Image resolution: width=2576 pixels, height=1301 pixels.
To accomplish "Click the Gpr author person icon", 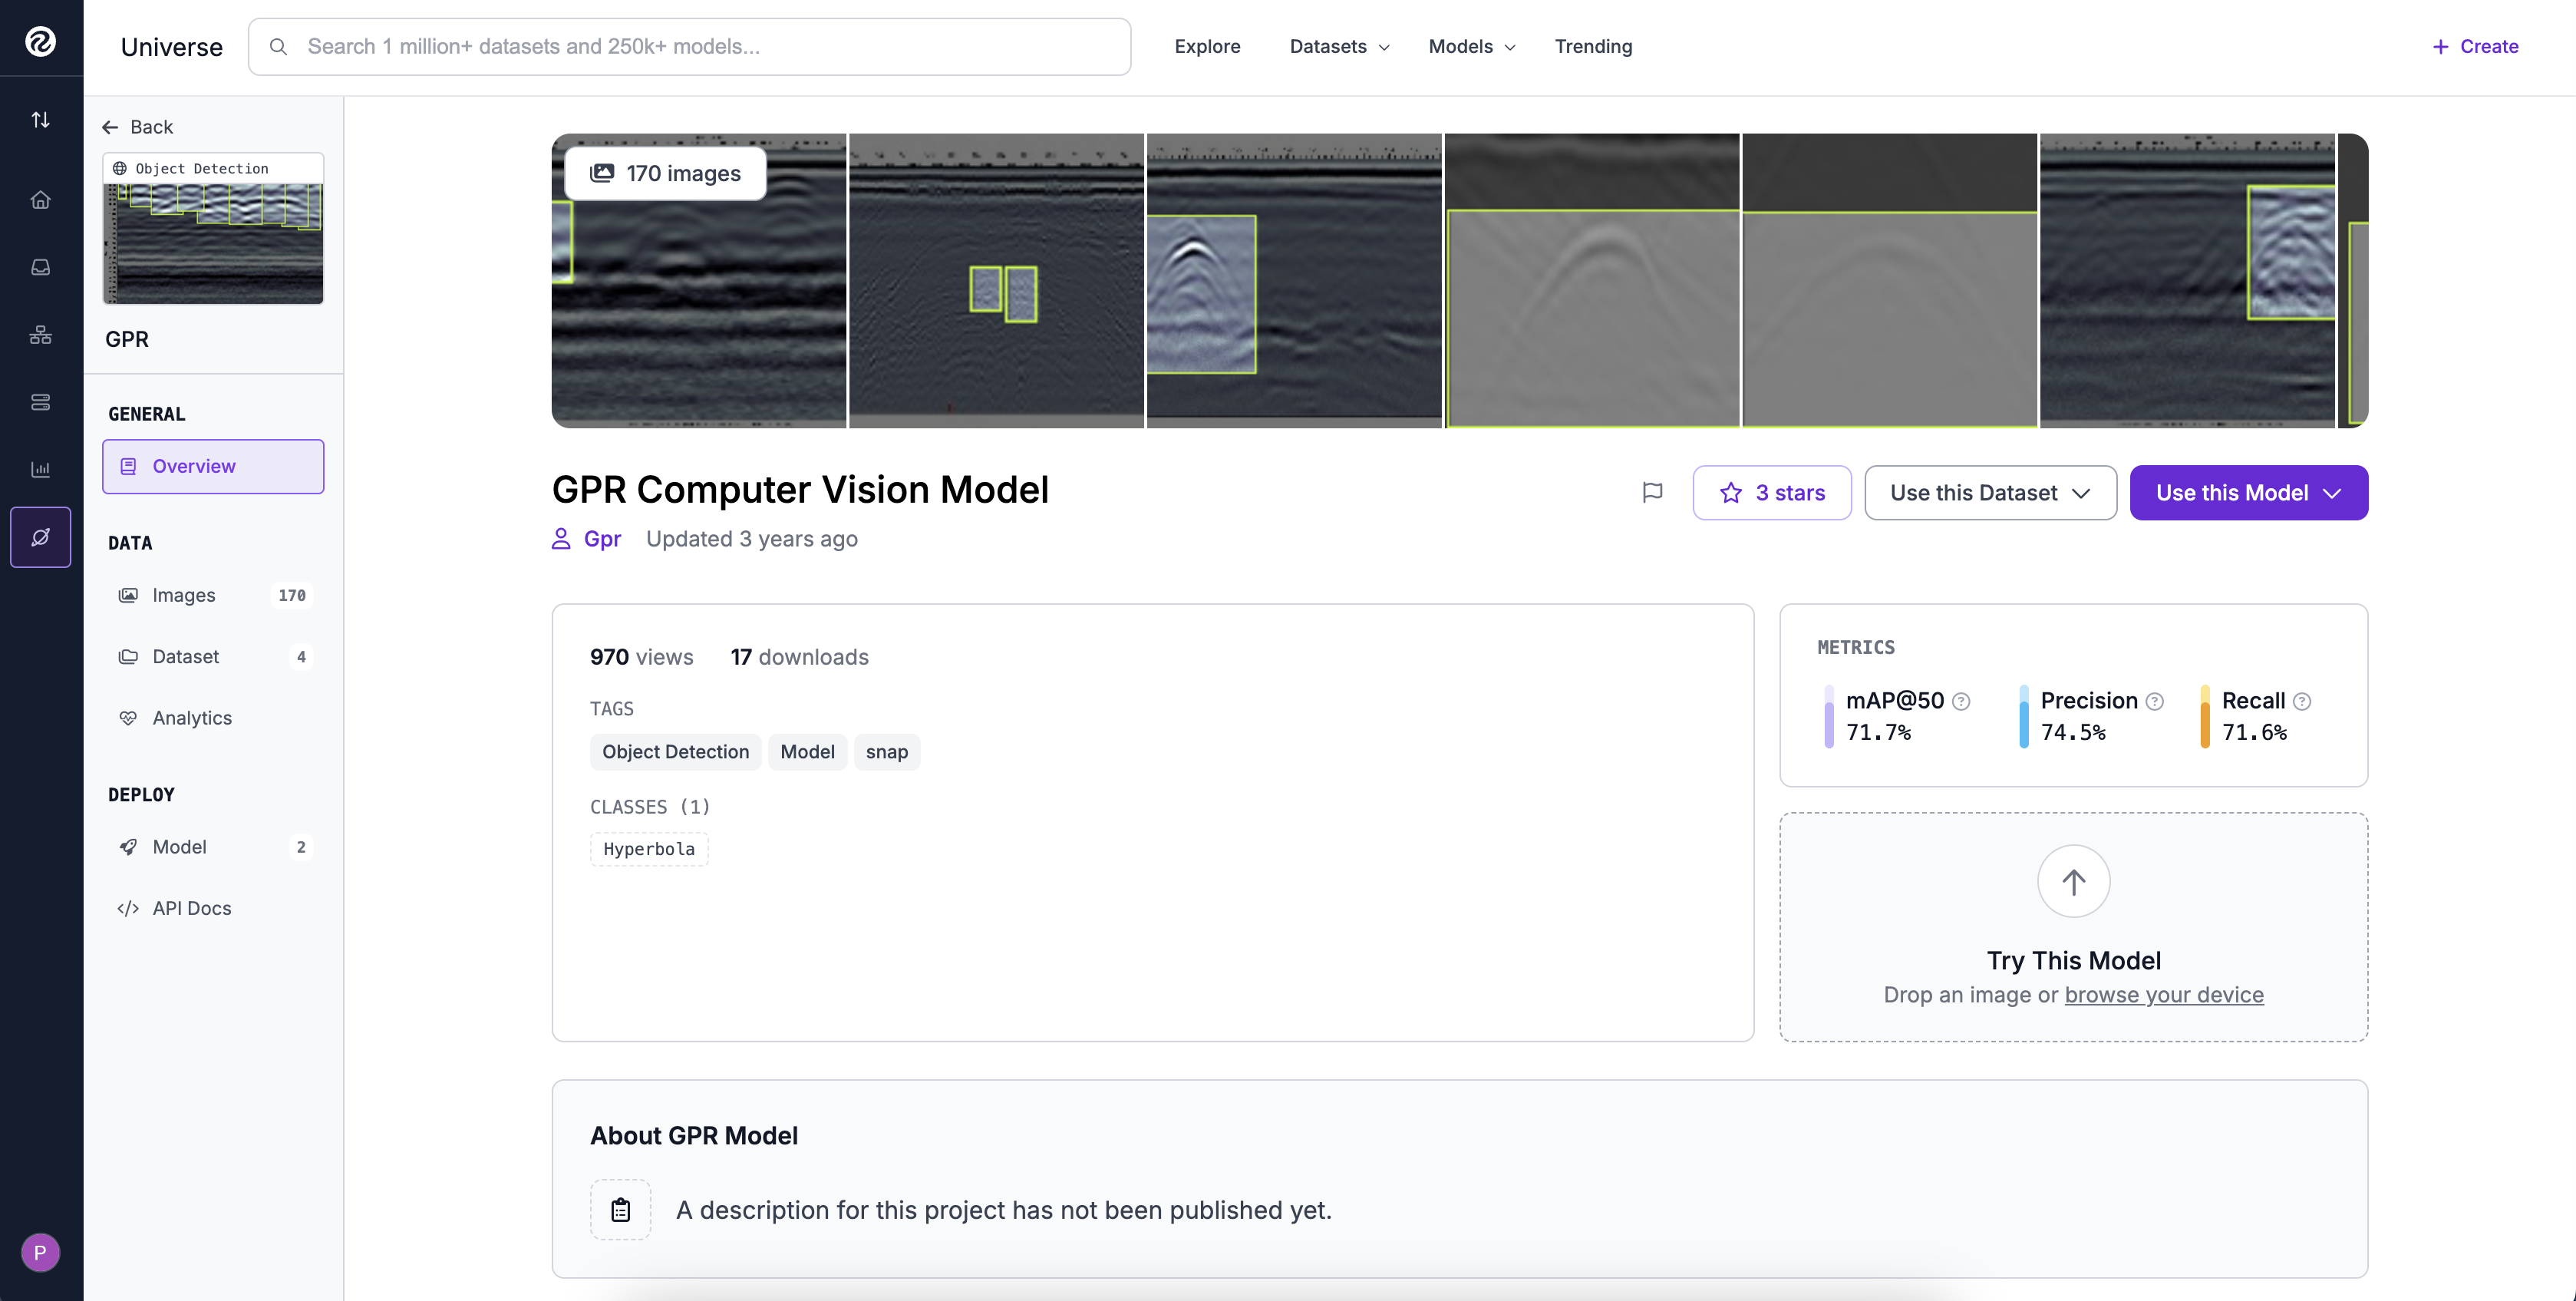I will coord(561,539).
